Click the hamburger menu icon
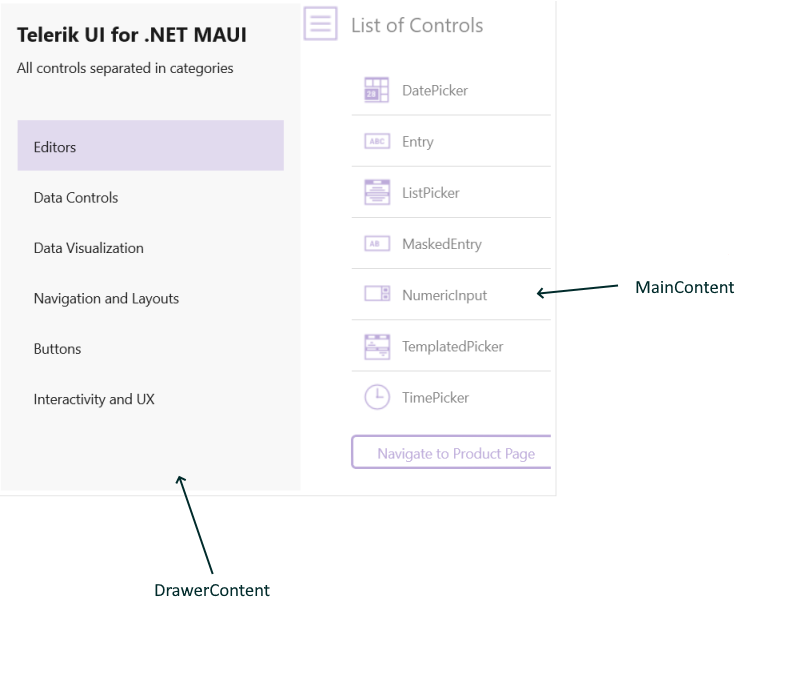Screen dimensions: 800x700 [320, 25]
